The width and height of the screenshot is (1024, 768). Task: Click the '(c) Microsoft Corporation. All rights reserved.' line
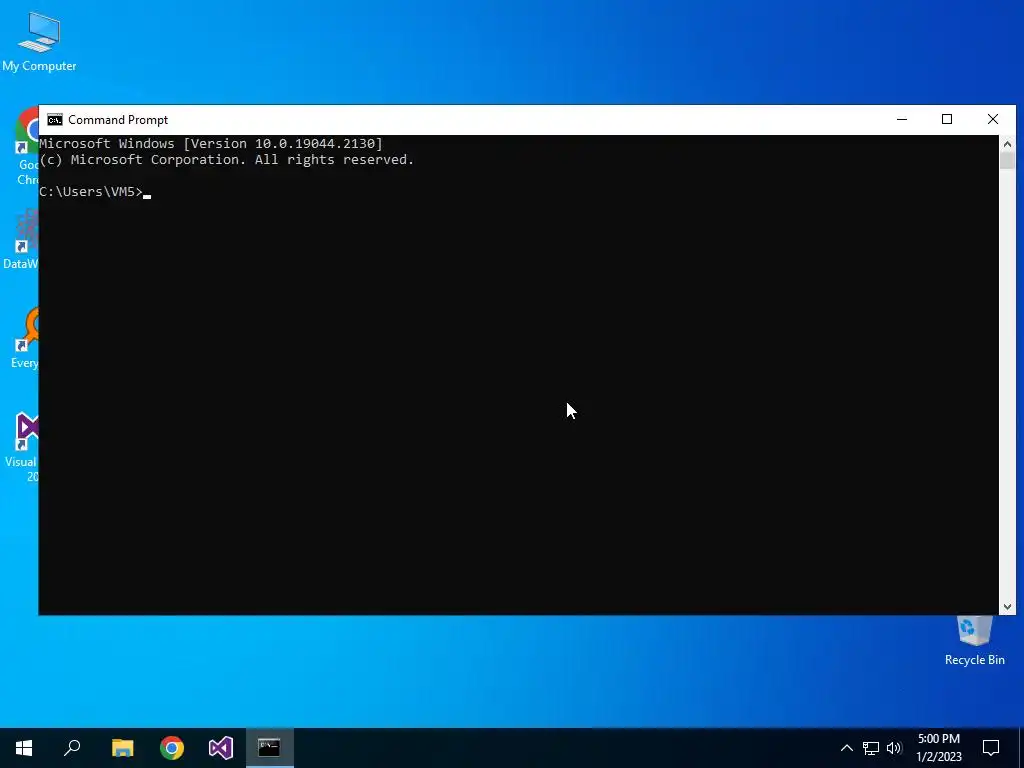tap(227, 160)
